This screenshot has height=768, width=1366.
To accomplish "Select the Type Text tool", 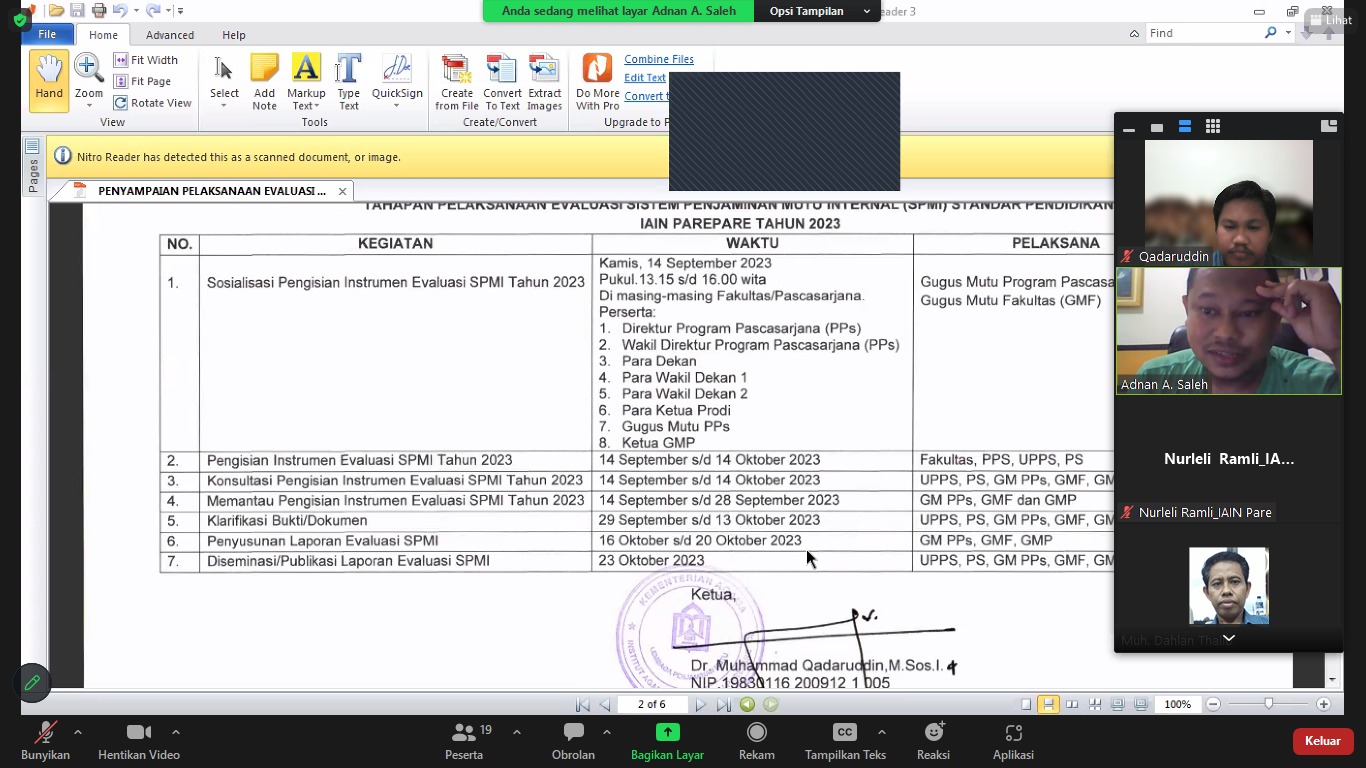I will coord(348,80).
